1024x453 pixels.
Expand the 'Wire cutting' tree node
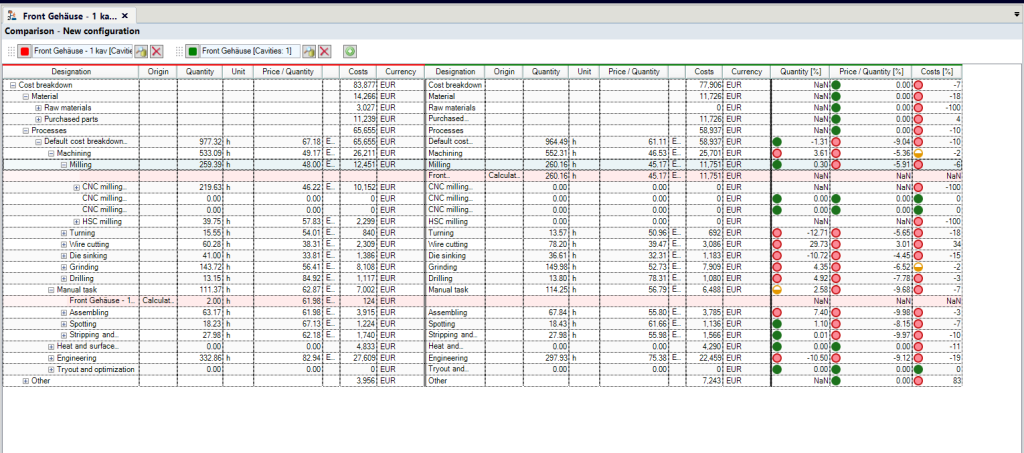64,244
